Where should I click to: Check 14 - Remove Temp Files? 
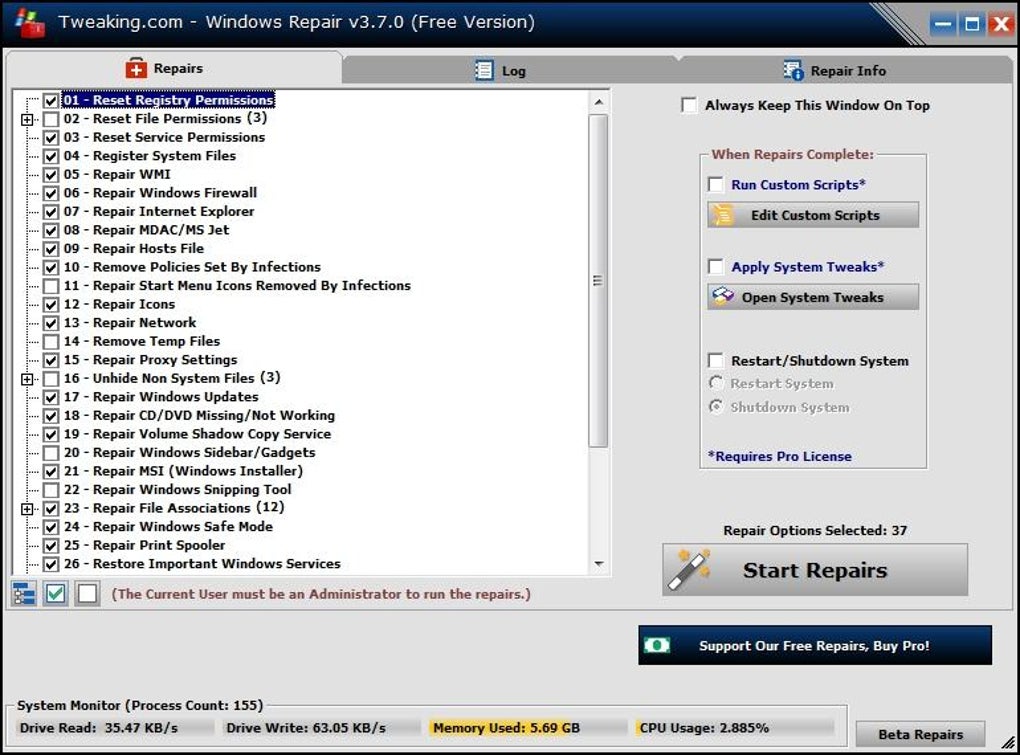(50, 341)
